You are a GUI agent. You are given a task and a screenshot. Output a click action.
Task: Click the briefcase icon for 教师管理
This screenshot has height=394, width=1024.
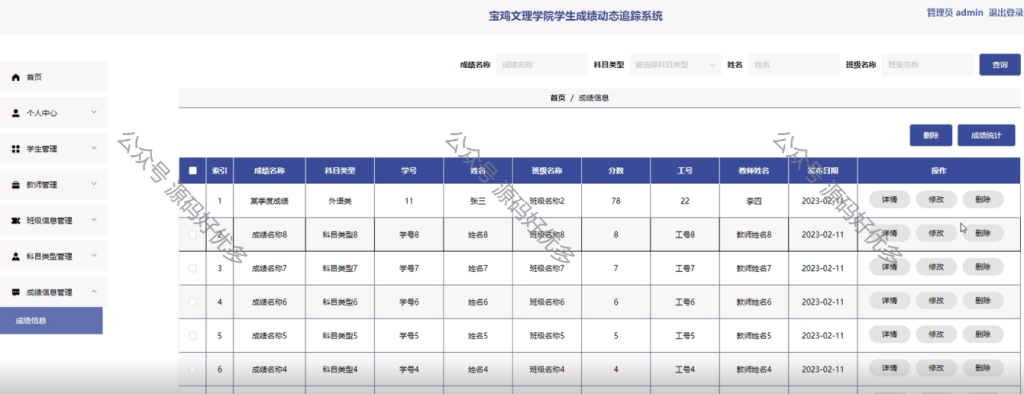pos(16,185)
